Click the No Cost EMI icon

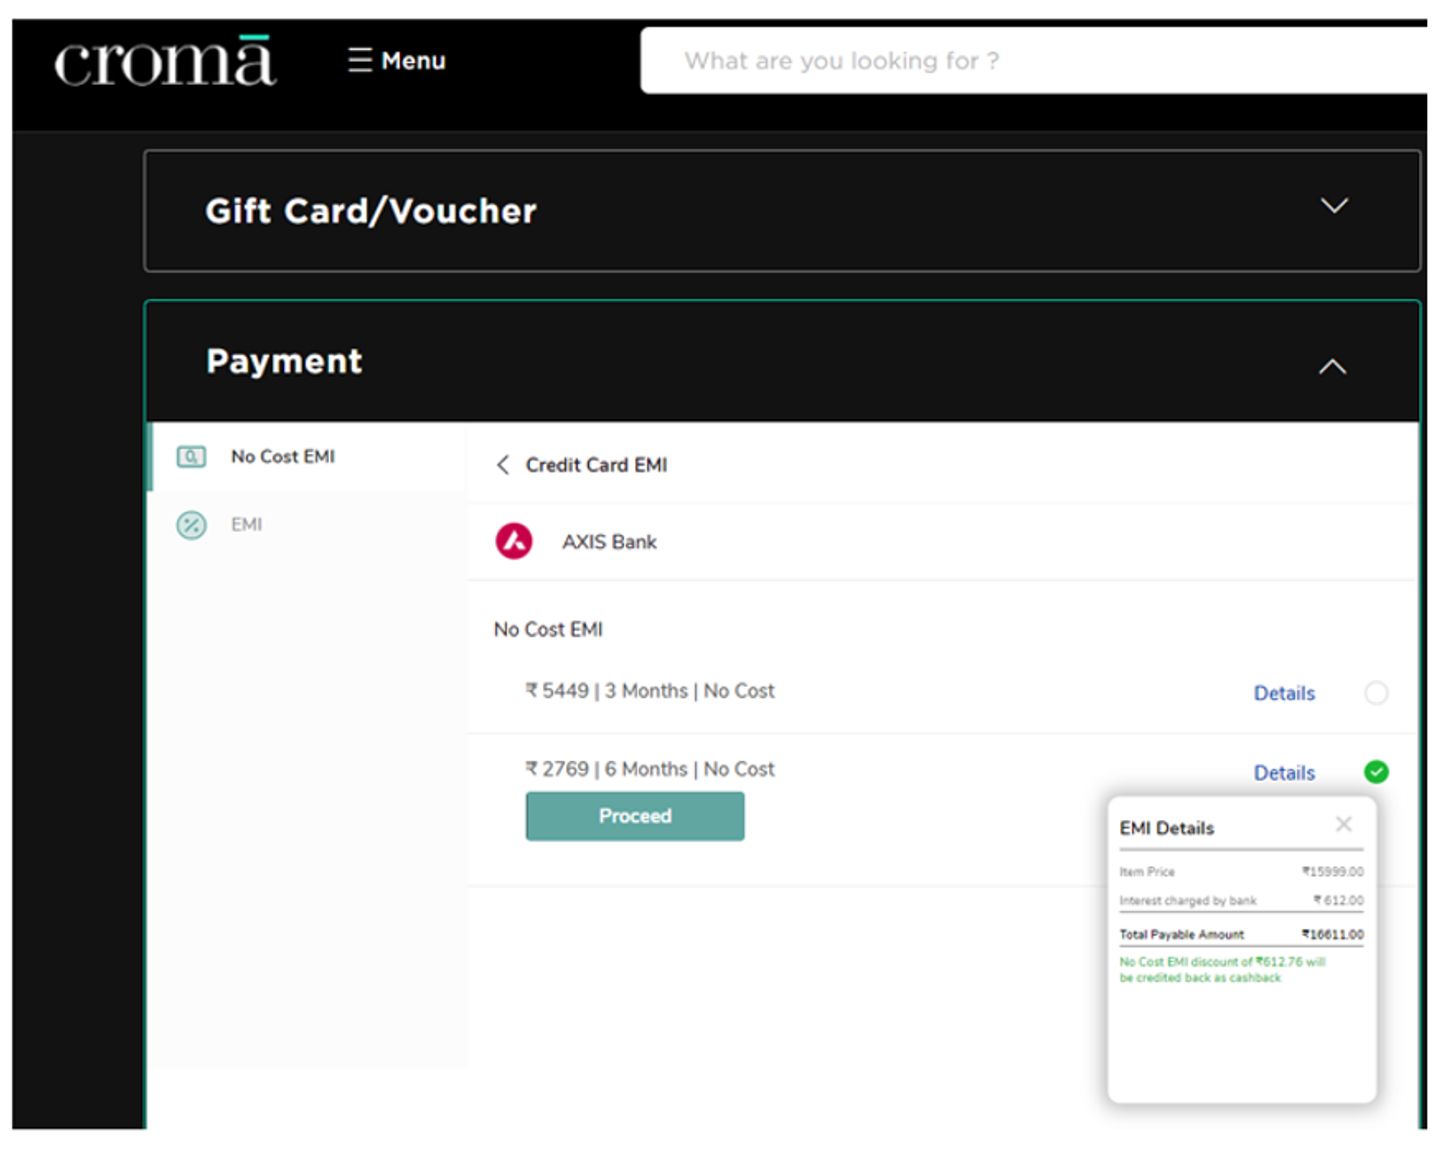click(x=191, y=457)
